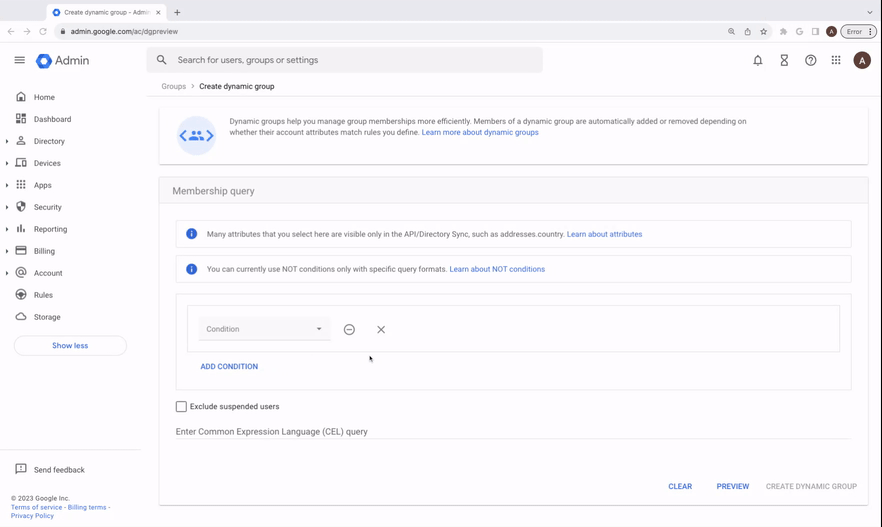Open Billing terms link
The width and height of the screenshot is (882, 527).
(x=87, y=507)
